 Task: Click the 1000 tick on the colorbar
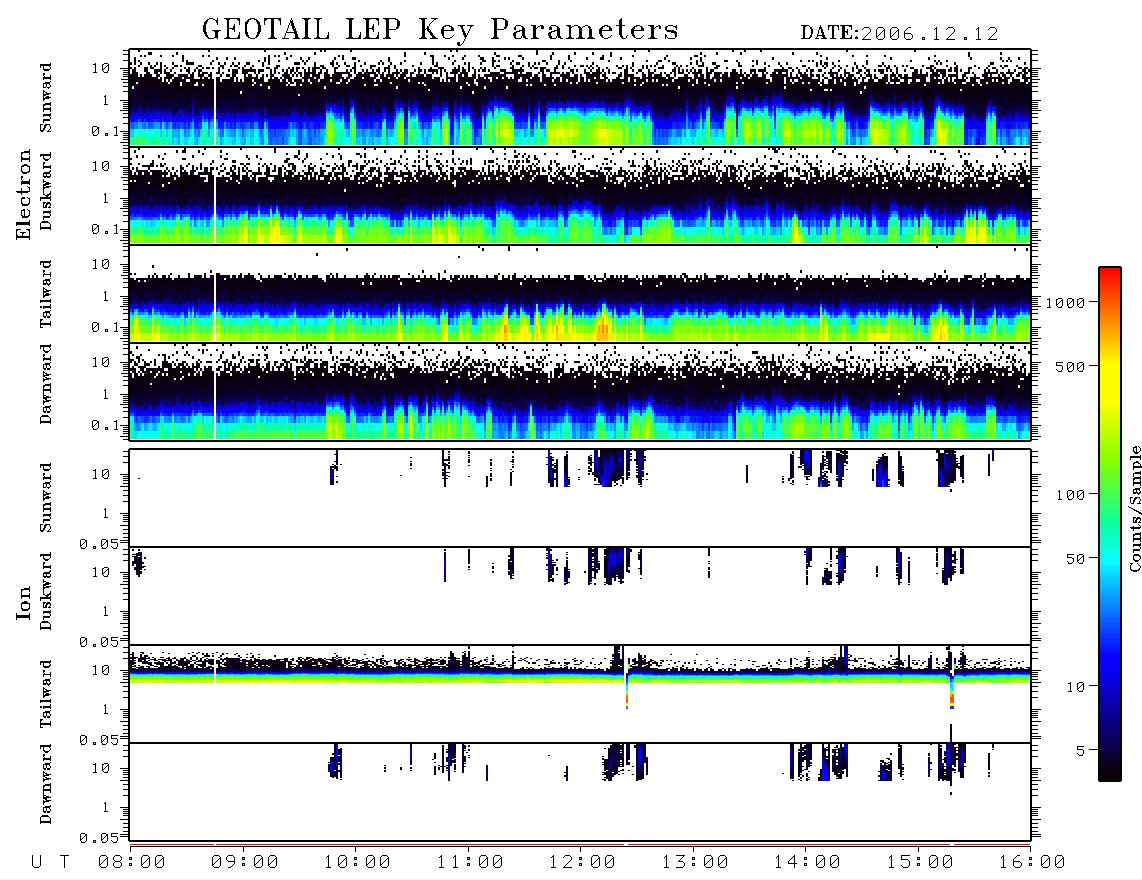1066,302
